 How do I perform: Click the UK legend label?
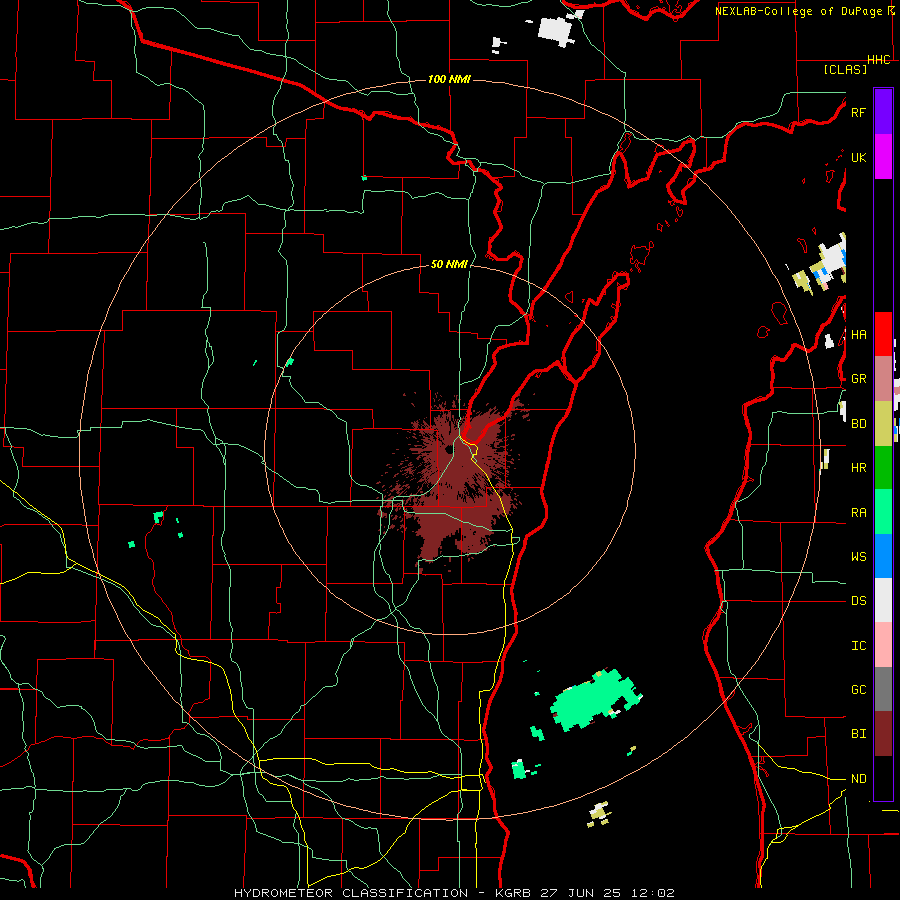pos(858,157)
